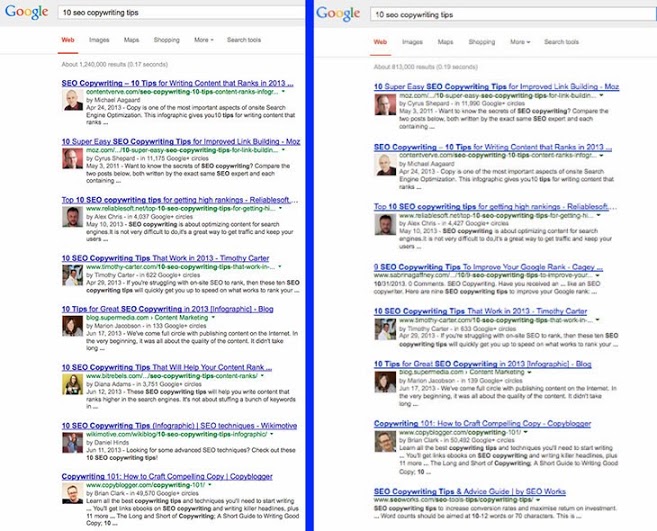This screenshot has width=657, height=531.
Task: Click Daniel Hinds' author photo in Wikimotive result
Action: click(x=72, y=444)
